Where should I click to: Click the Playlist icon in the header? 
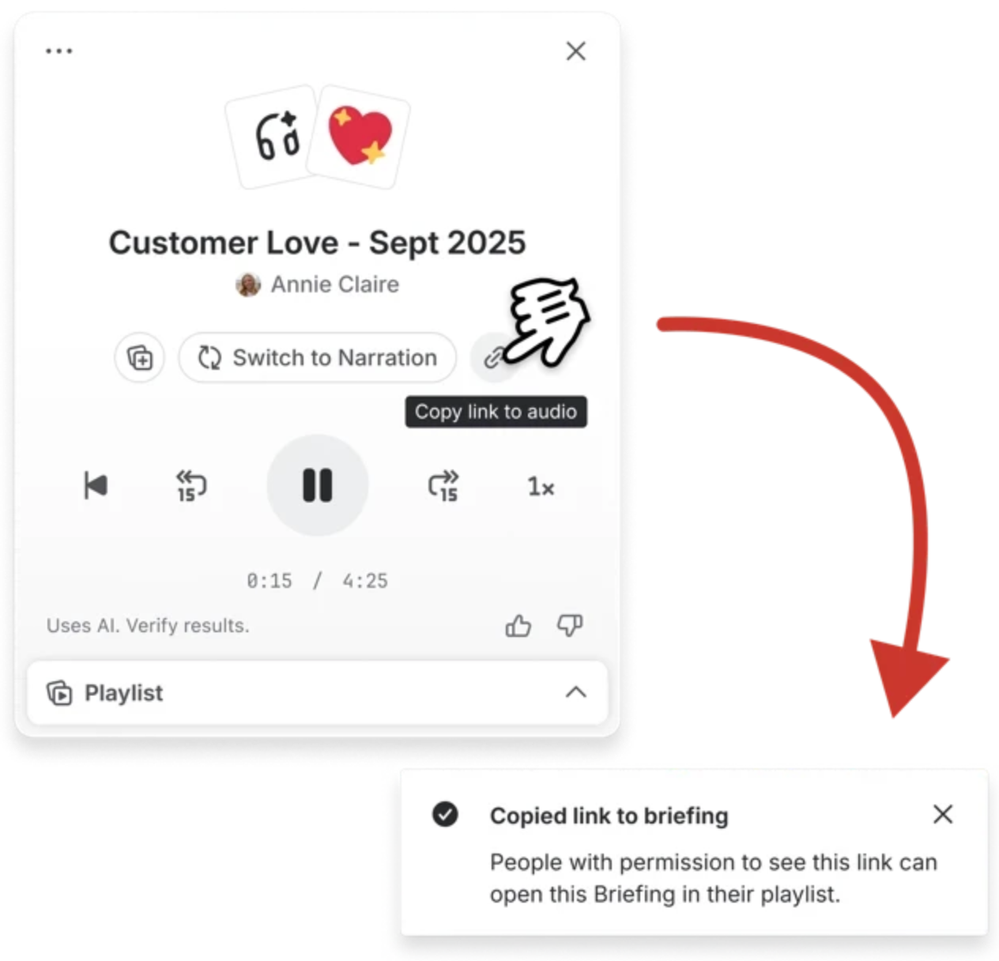[x=59, y=693]
